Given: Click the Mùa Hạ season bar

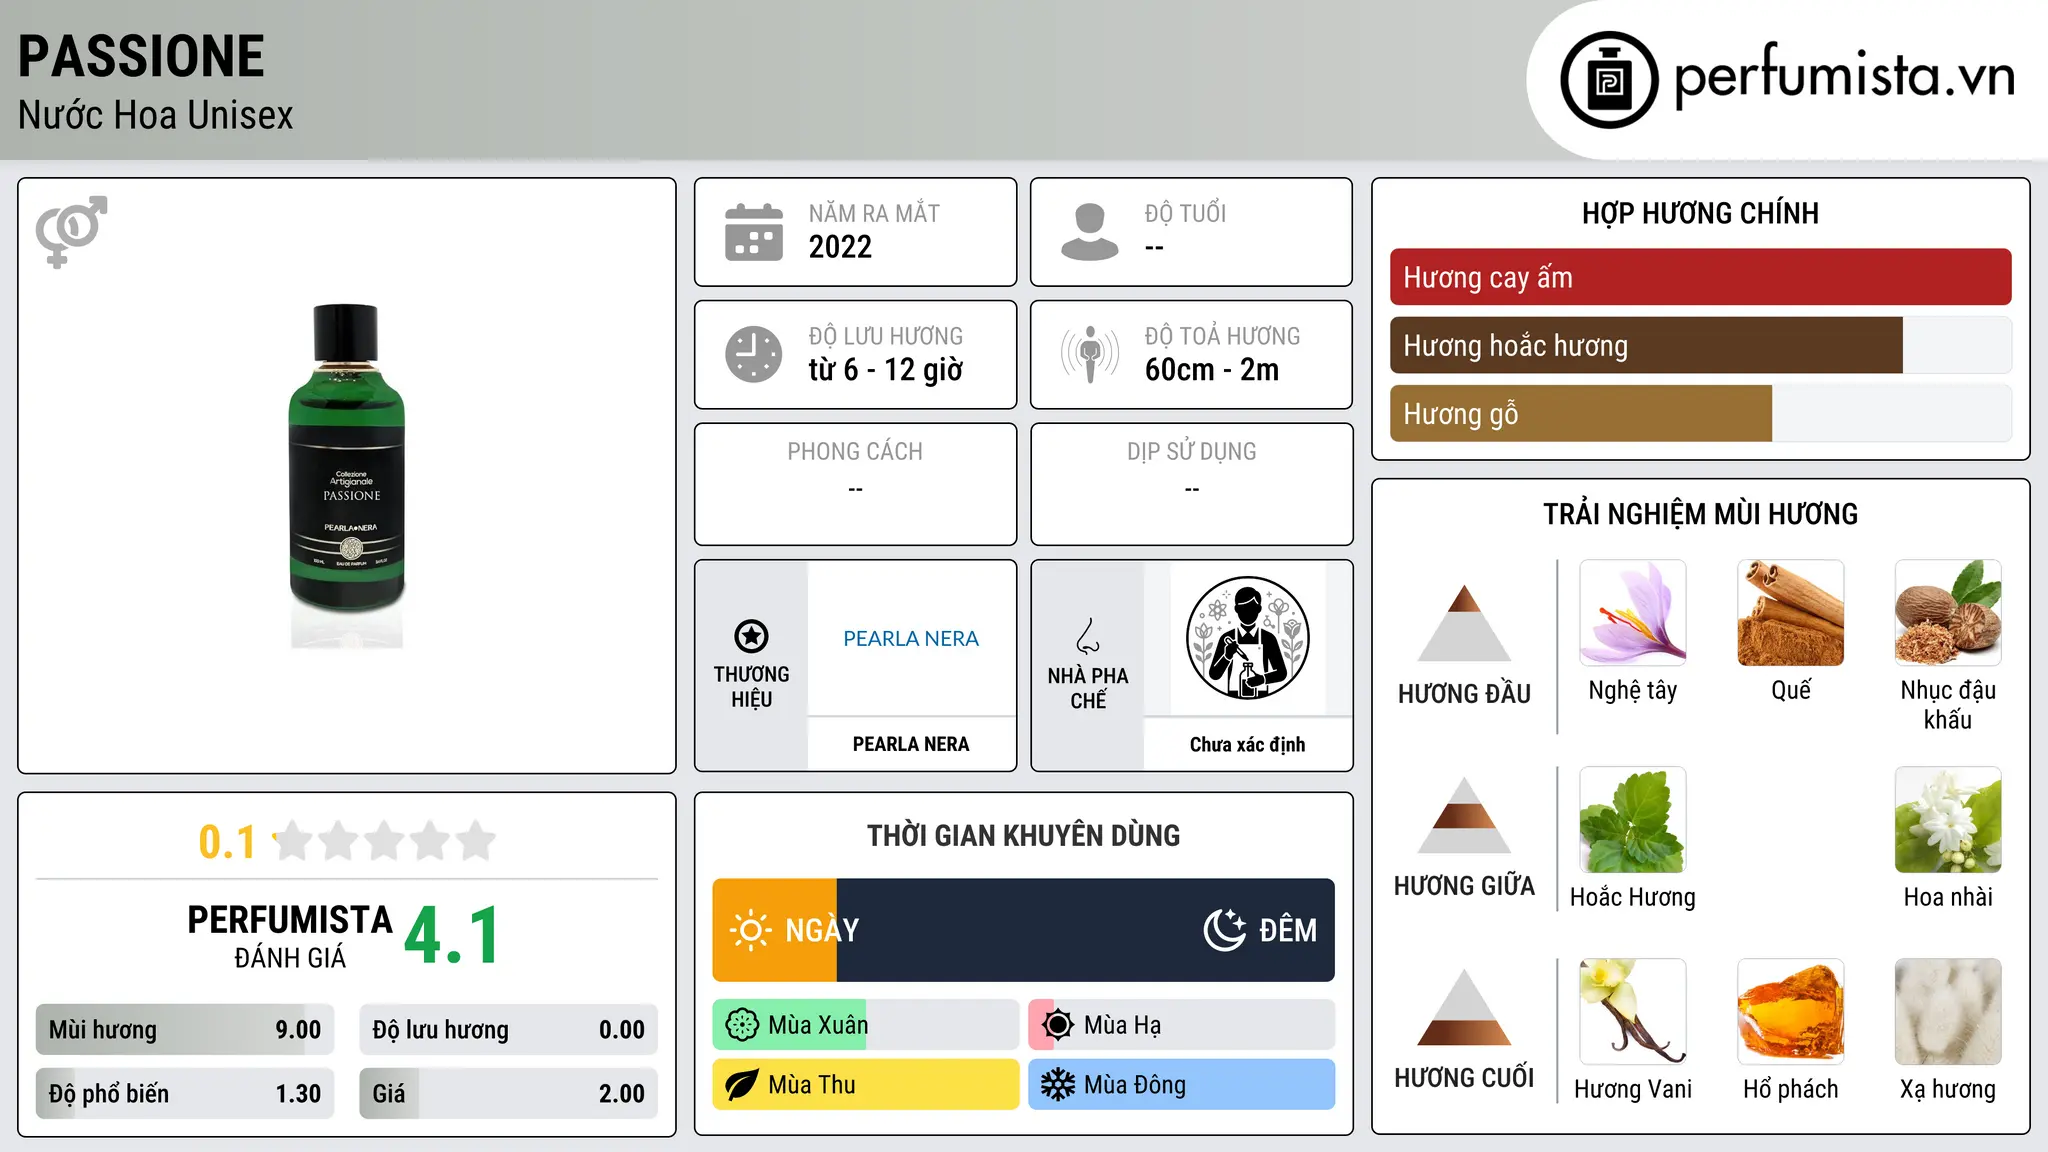Looking at the screenshot, I should 1182,1025.
